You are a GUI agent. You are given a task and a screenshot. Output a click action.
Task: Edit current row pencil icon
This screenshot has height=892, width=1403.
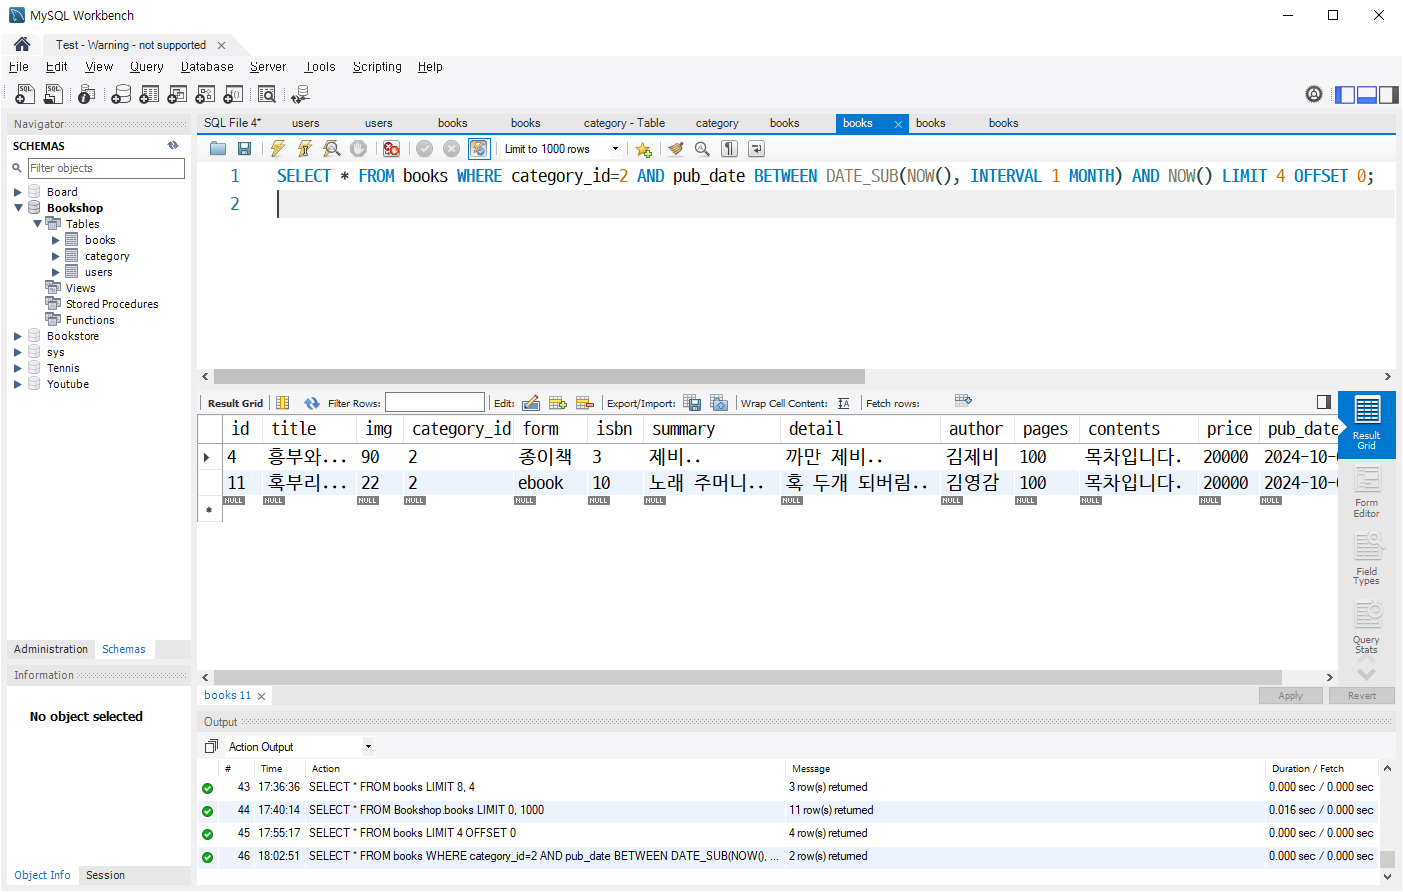531,403
